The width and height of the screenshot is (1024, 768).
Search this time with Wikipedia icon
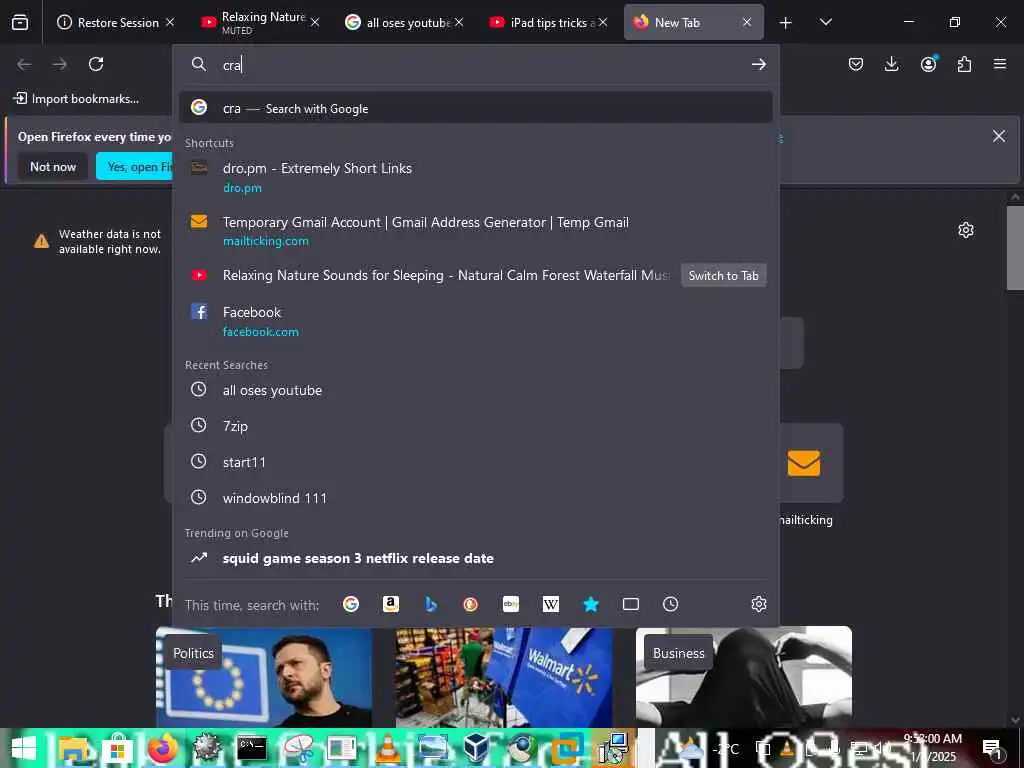coord(551,604)
